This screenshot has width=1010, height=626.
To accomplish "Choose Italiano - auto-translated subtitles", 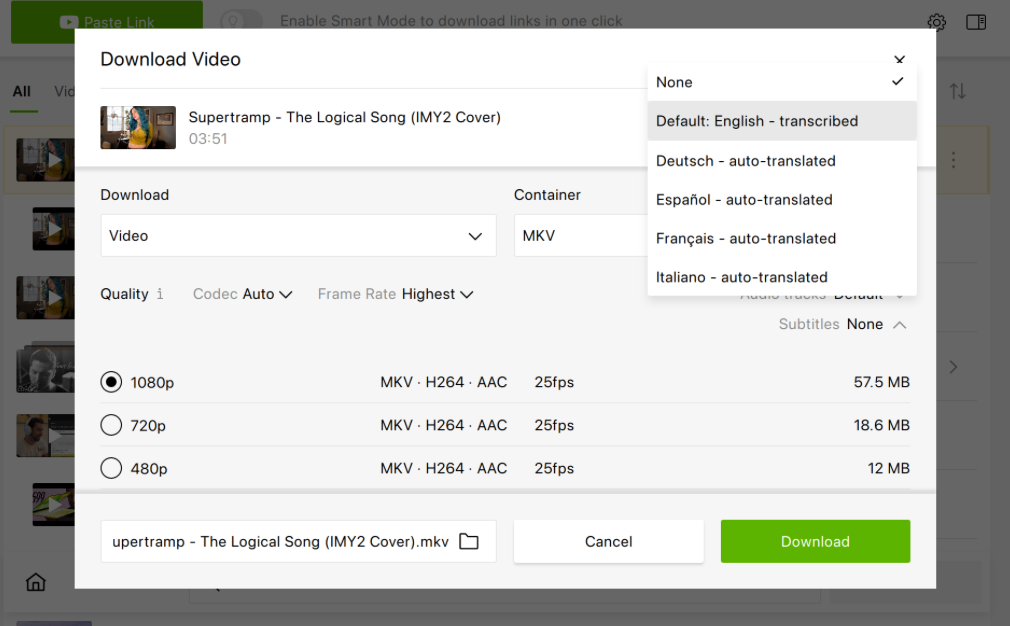I will click(782, 277).
